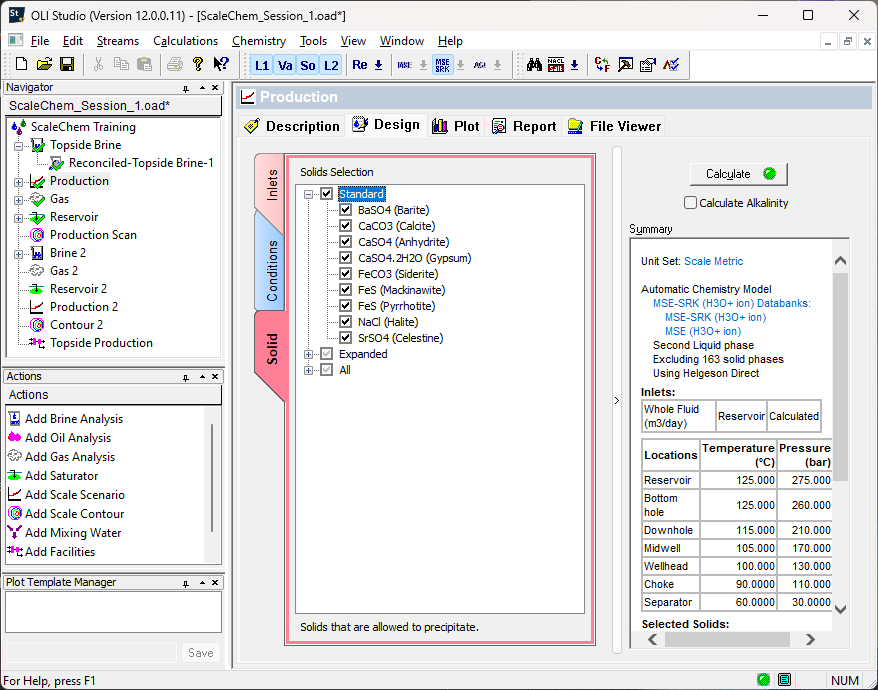Uncheck FeCO3 (Siderite) solid
Image resolution: width=878 pixels, height=690 pixels.
click(x=345, y=274)
